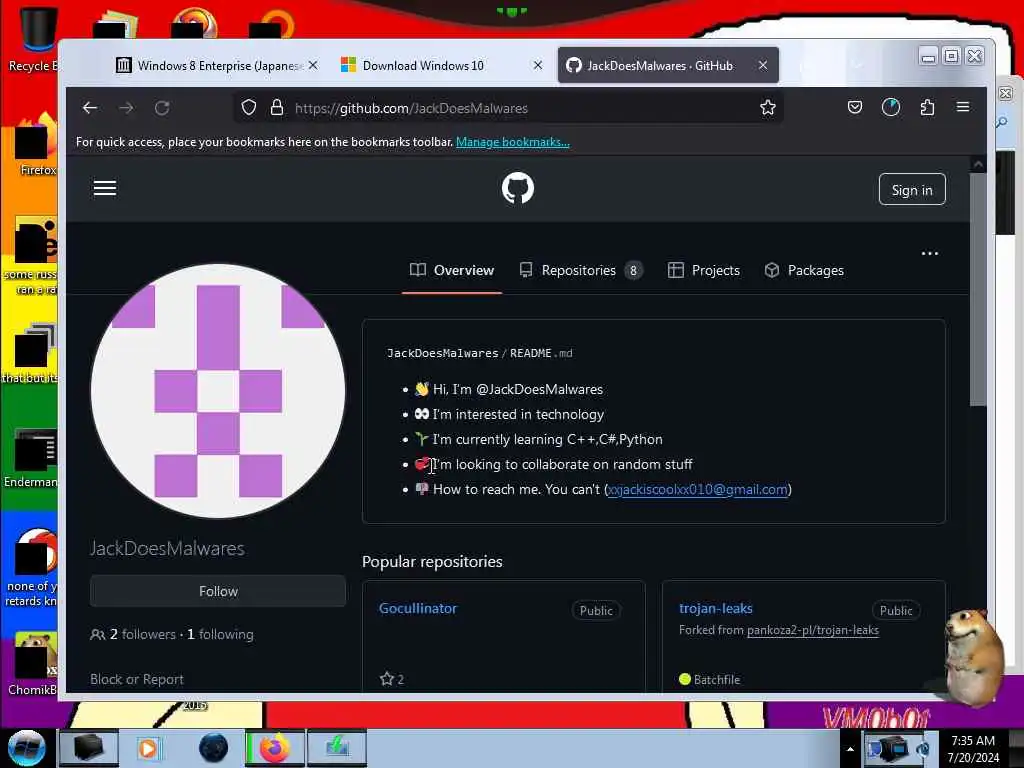Close the Download Windows 10 tab
The width and height of the screenshot is (1024, 768).
537,65
